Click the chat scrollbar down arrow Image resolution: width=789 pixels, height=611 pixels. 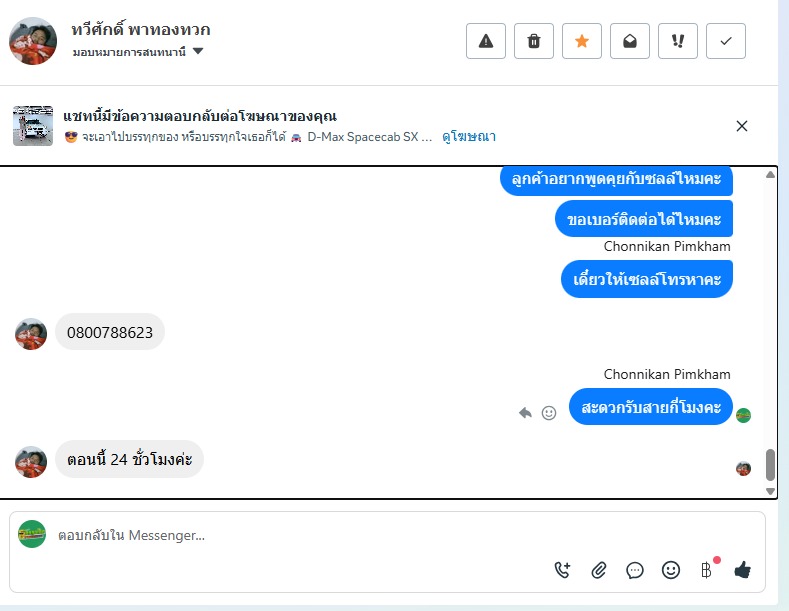tap(770, 491)
